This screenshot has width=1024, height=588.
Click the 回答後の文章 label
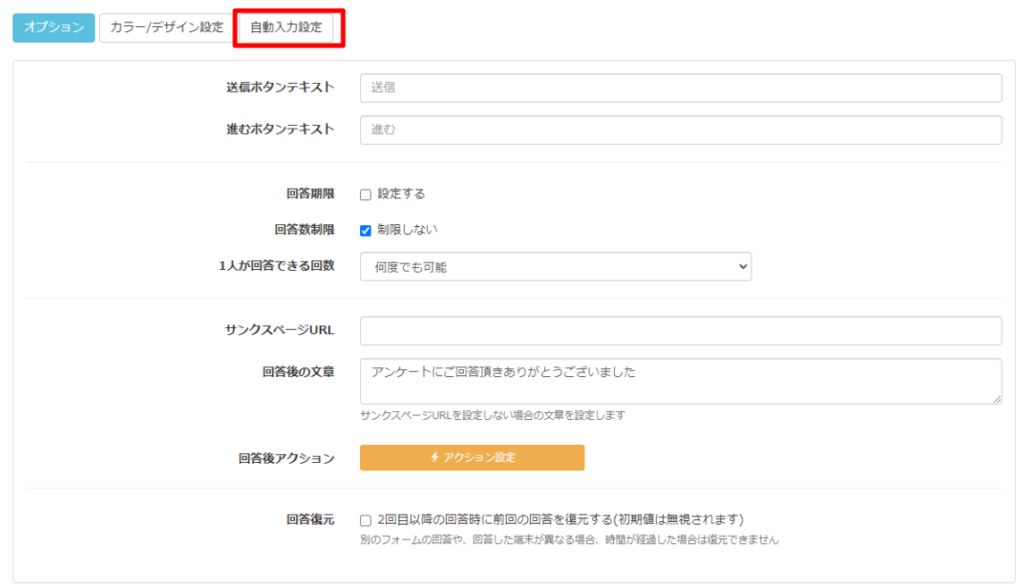298,372
